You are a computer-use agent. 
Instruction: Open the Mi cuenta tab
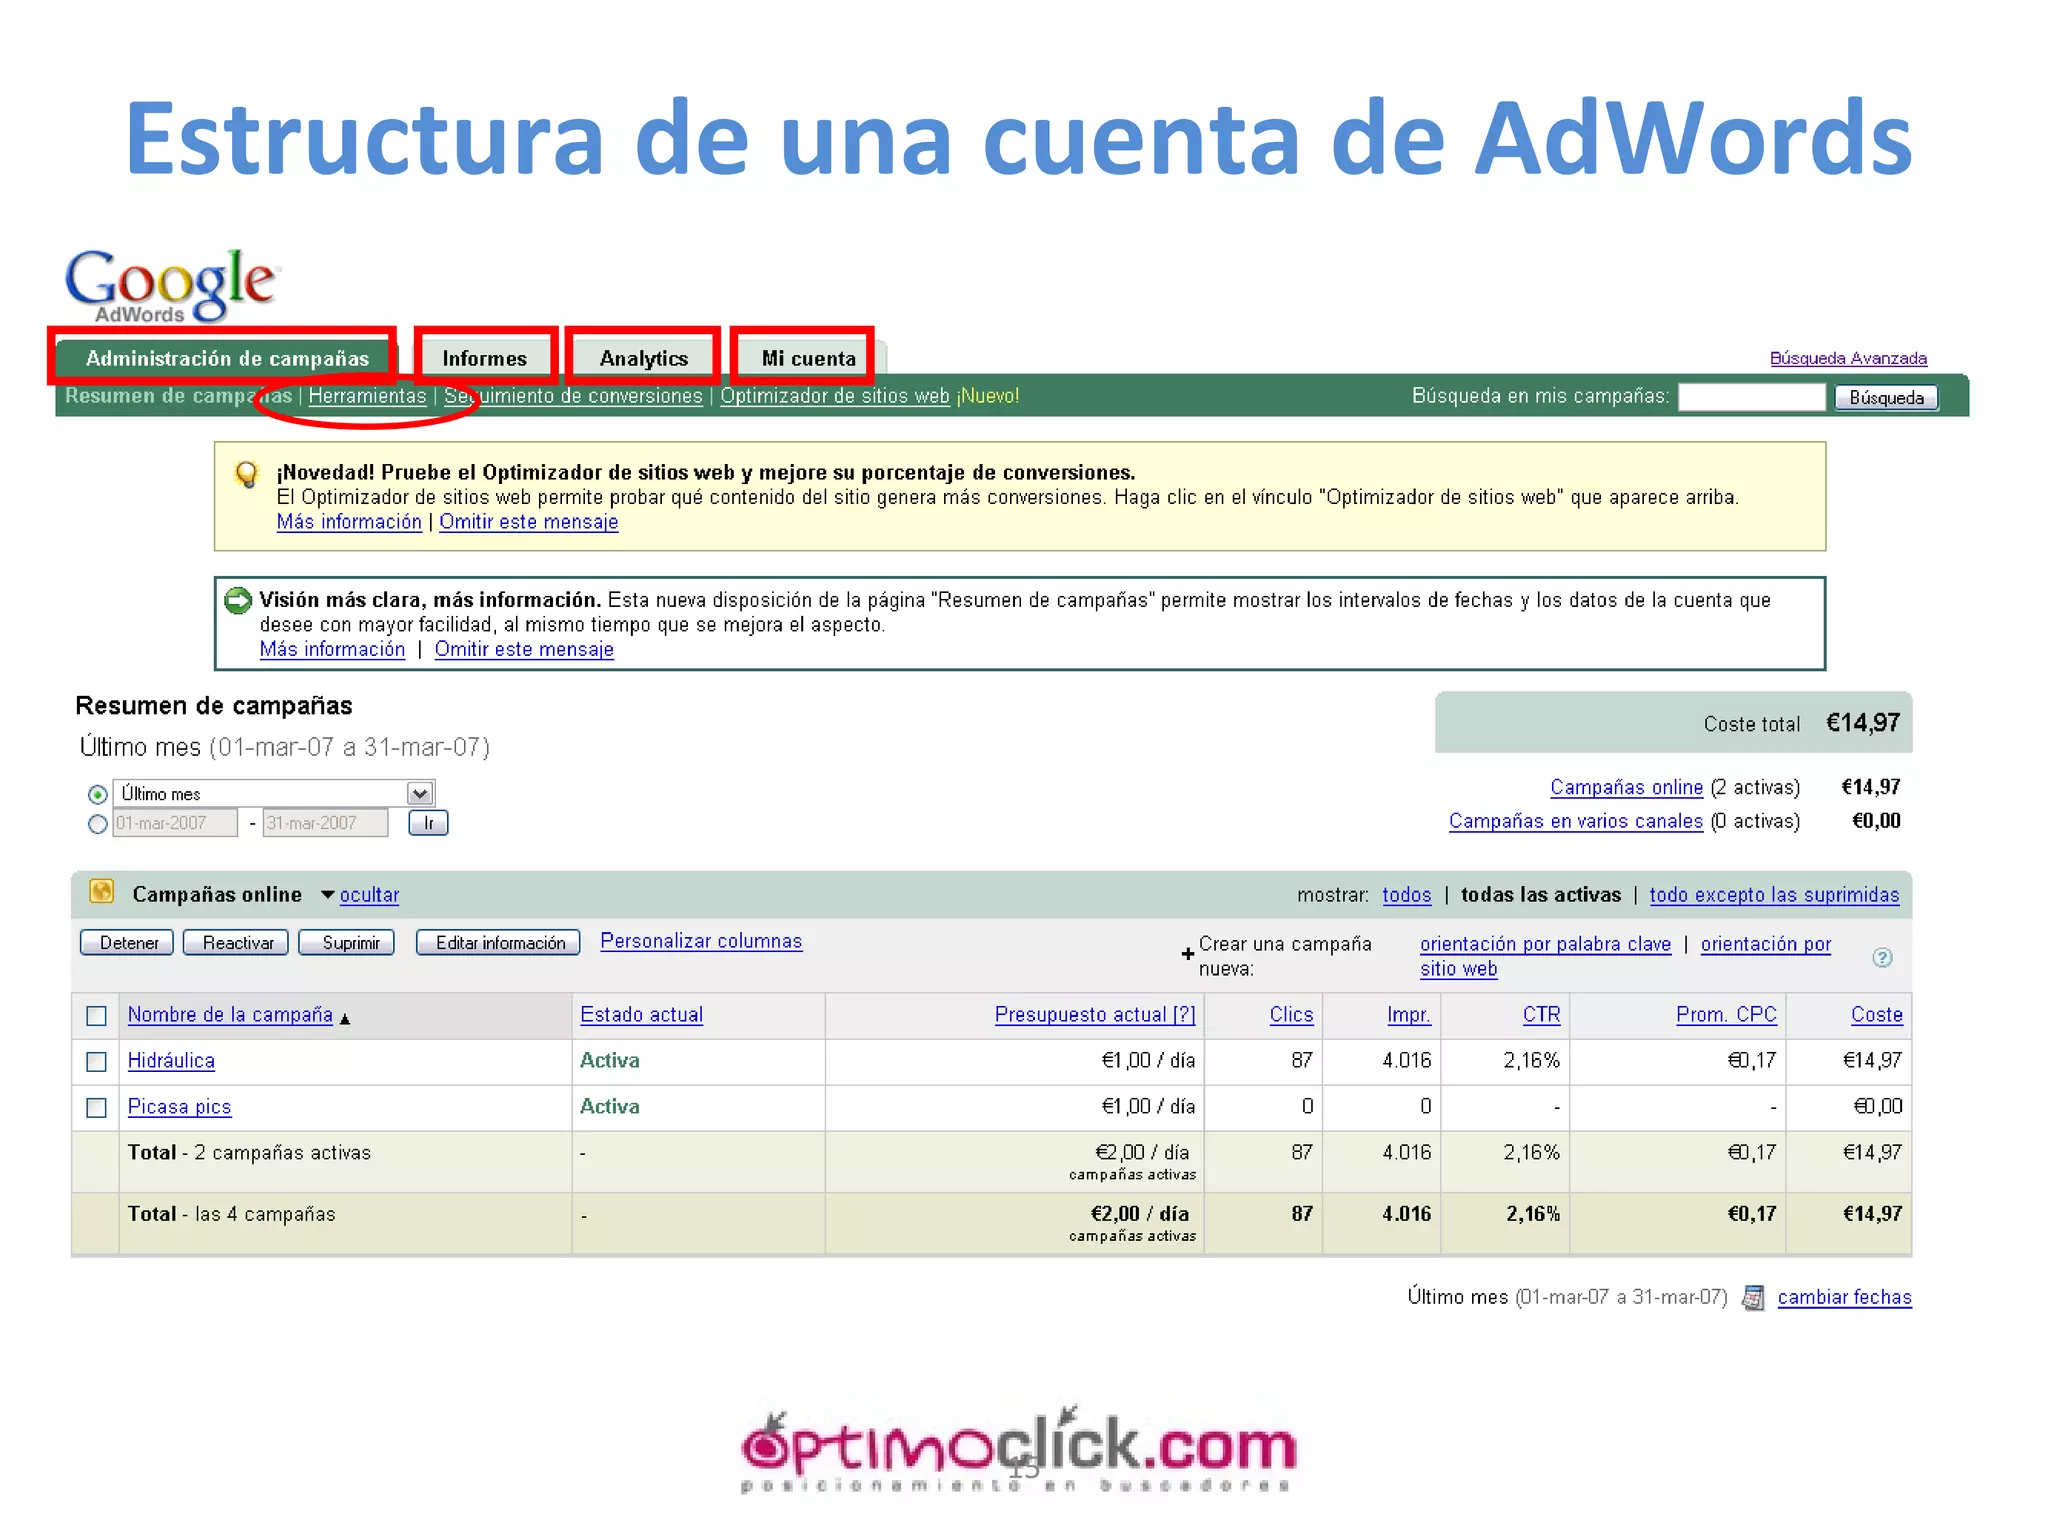pos(809,358)
